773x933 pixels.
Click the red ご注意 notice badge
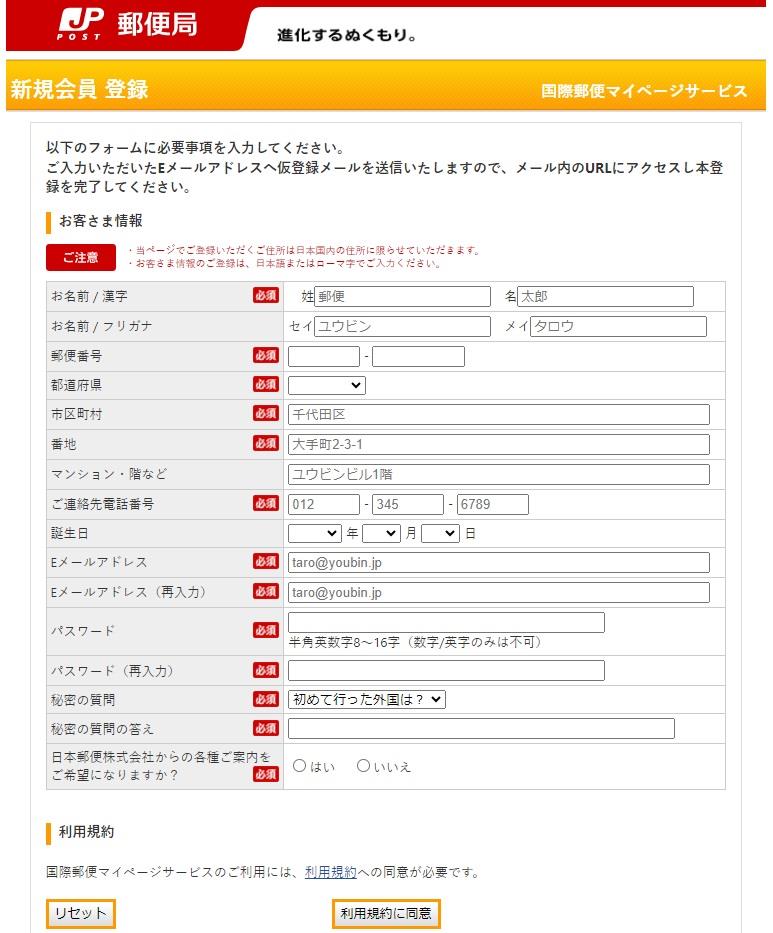(x=81, y=257)
